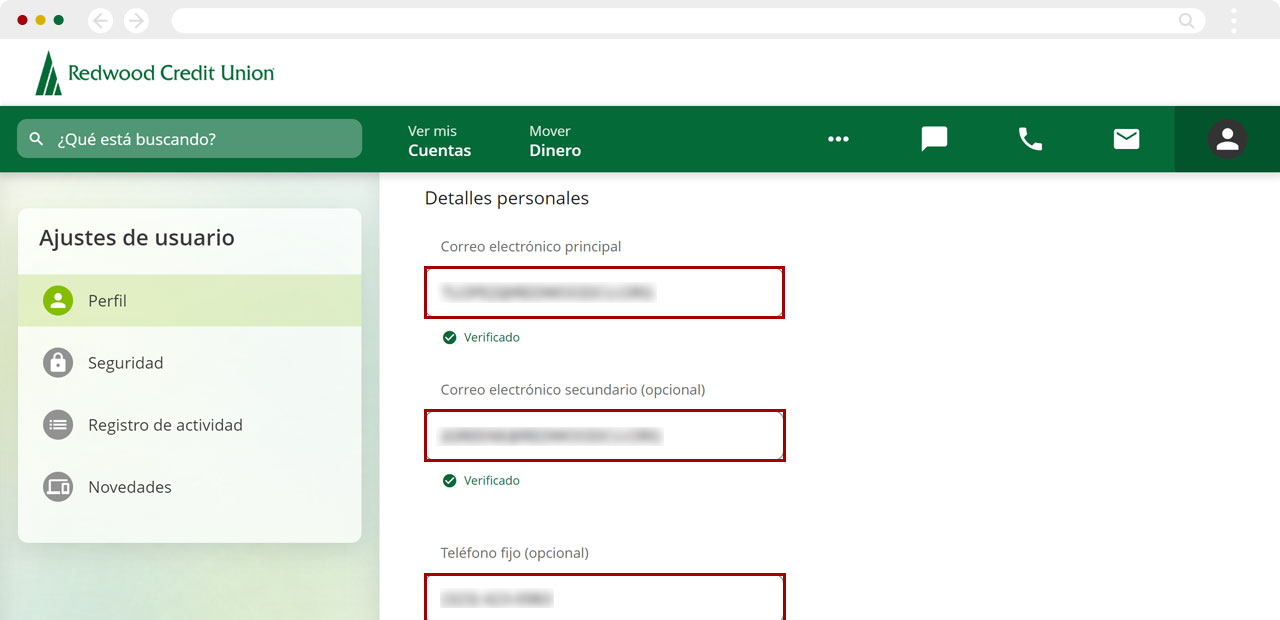Screen dimensions: 1280x620
Task: Click the Redwood Credit Union logo
Action: pos(155,73)
